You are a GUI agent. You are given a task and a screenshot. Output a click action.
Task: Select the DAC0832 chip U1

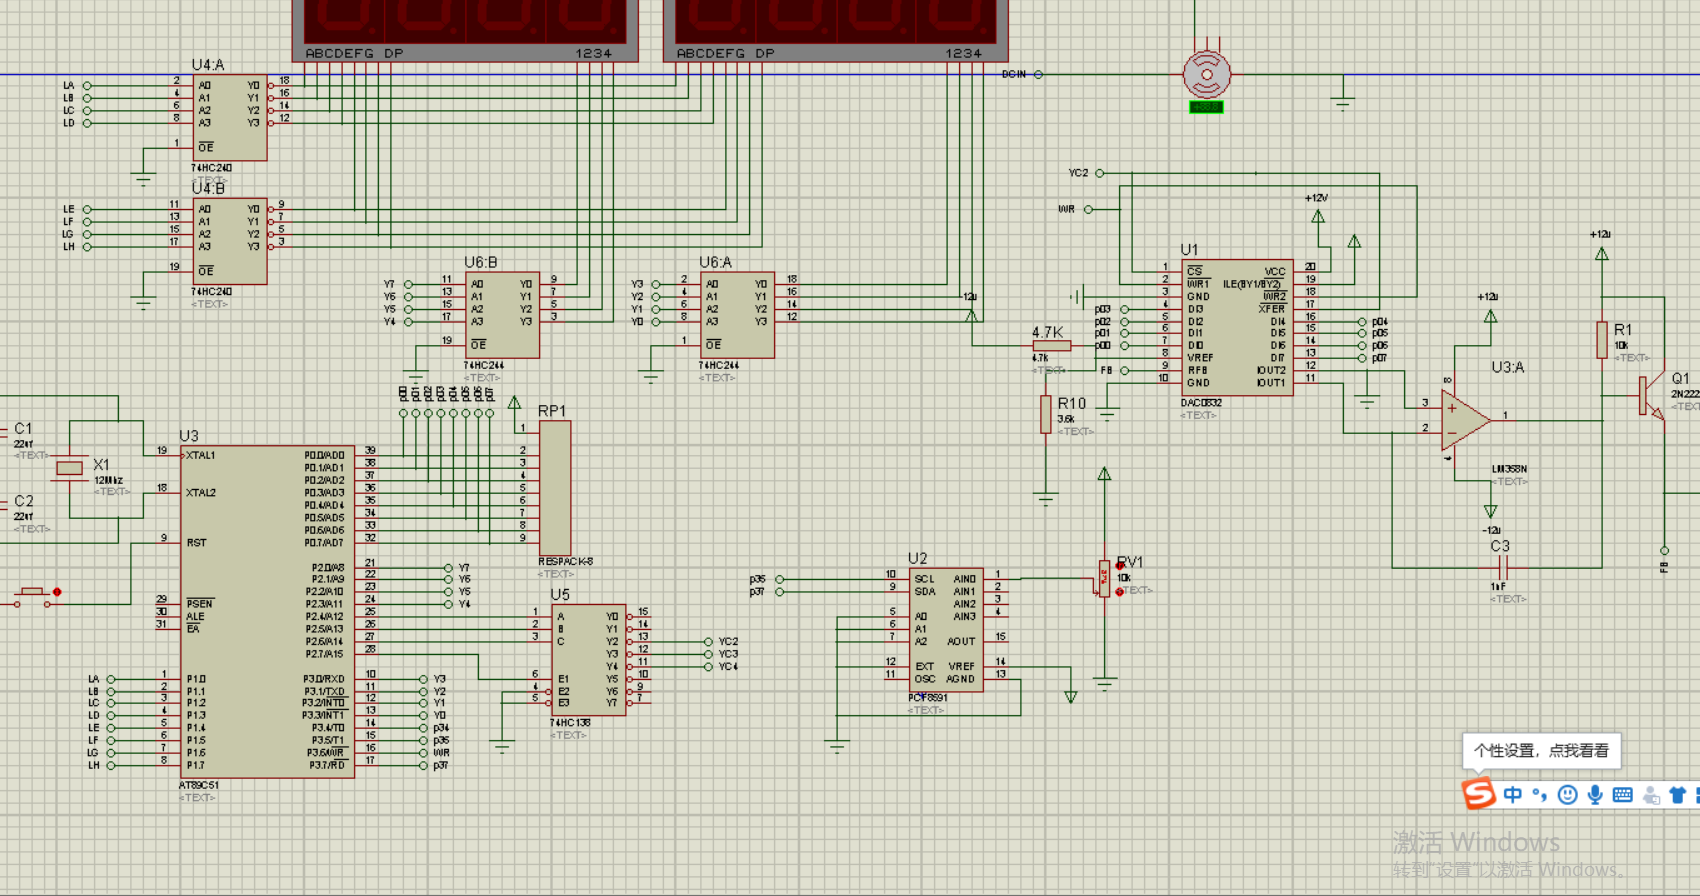(x=1237, y=328)
